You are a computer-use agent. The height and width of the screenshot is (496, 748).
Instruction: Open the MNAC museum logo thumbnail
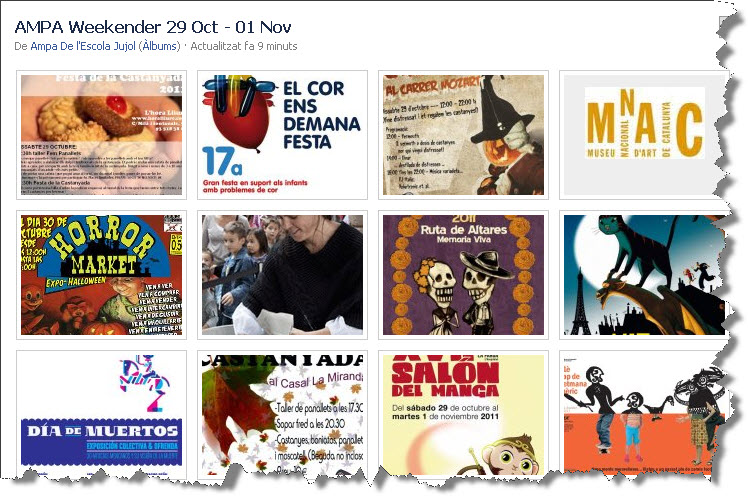pyautogui.click(x=644, y=134)
